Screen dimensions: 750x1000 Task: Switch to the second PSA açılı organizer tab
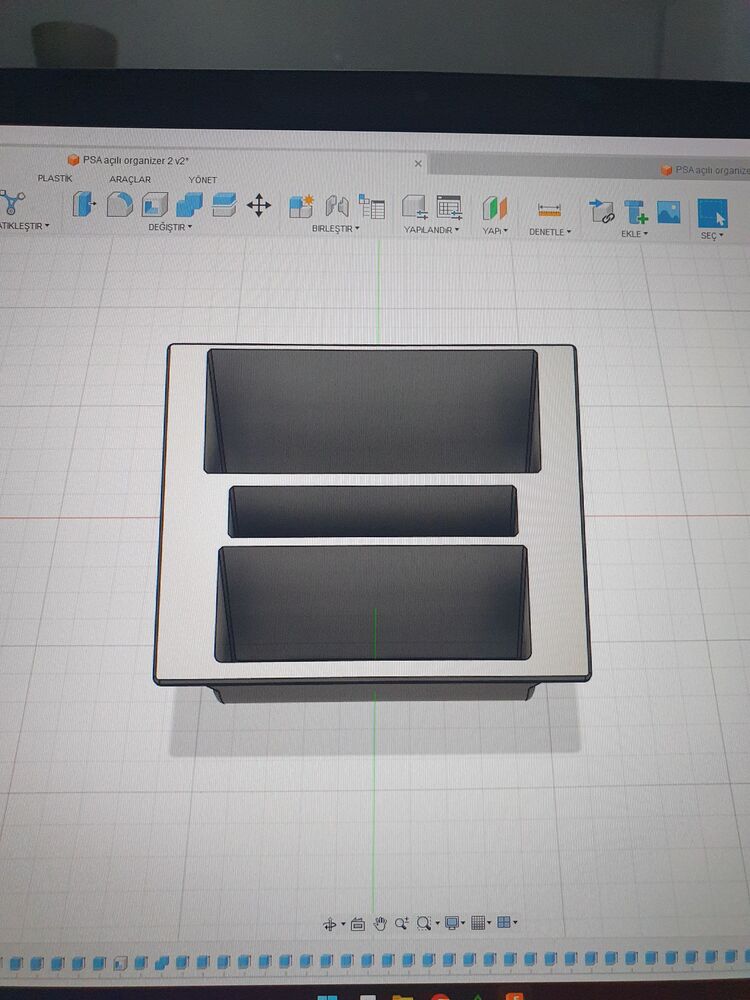(x=705, y=170)
